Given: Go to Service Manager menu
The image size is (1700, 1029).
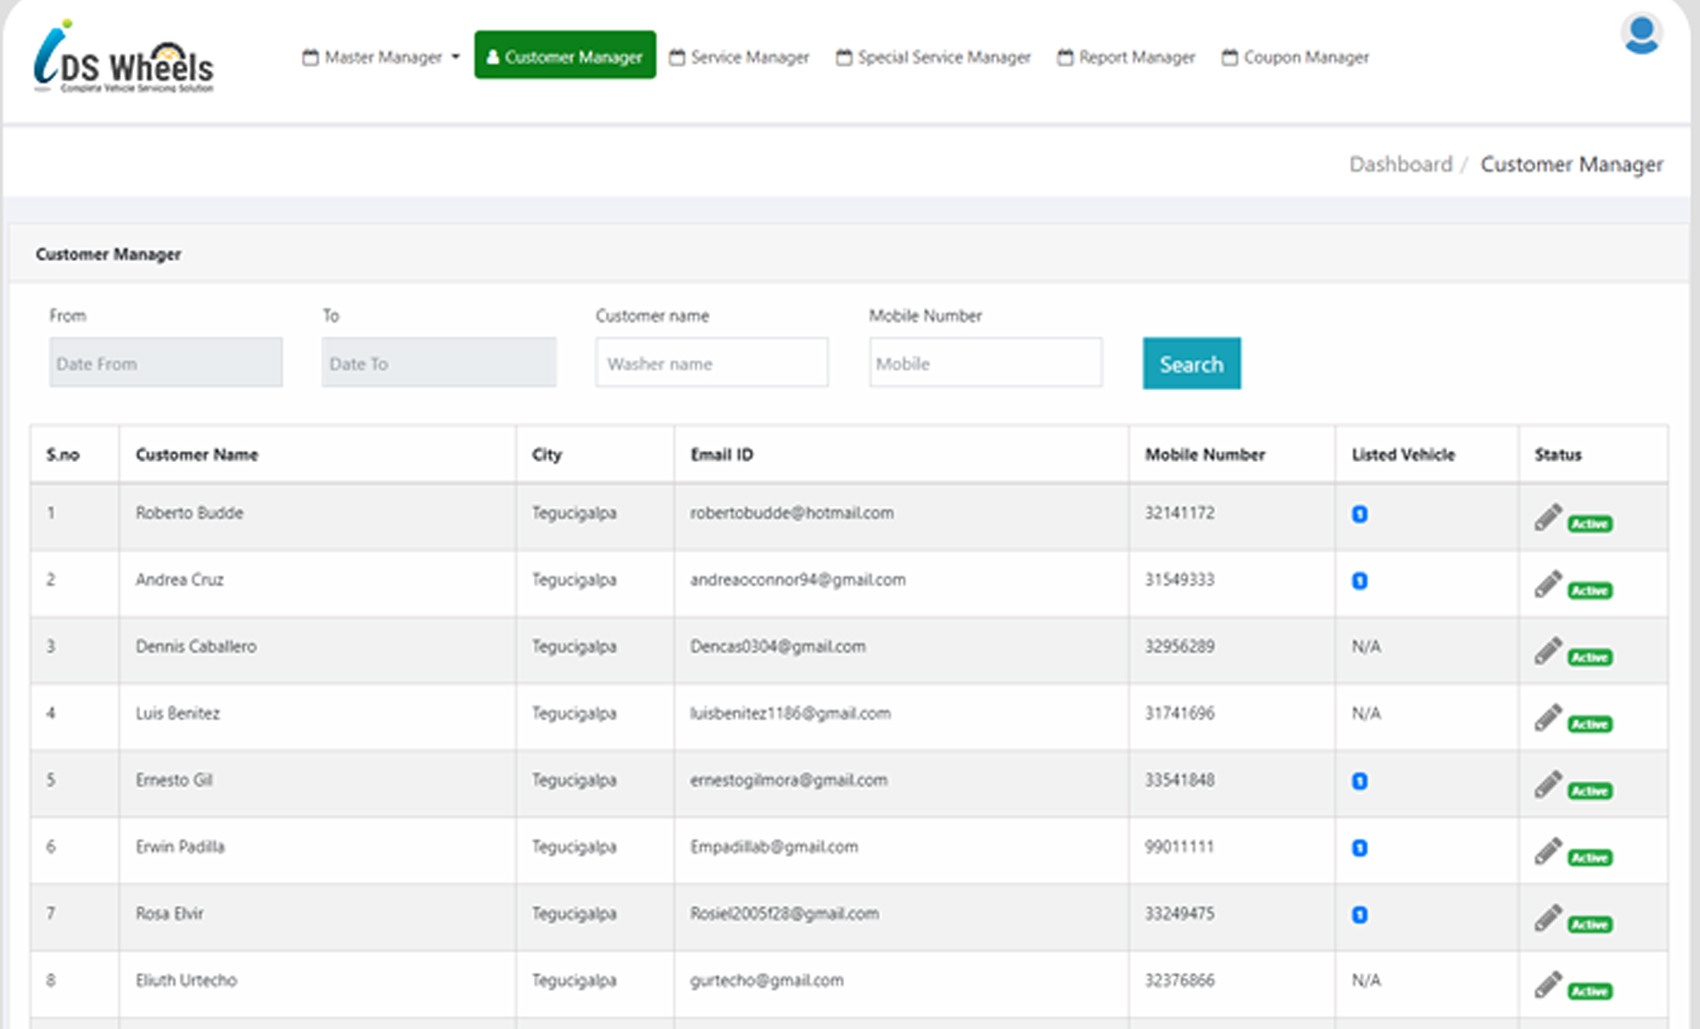Looking at the screenshot, I should [x=739, y=57].
